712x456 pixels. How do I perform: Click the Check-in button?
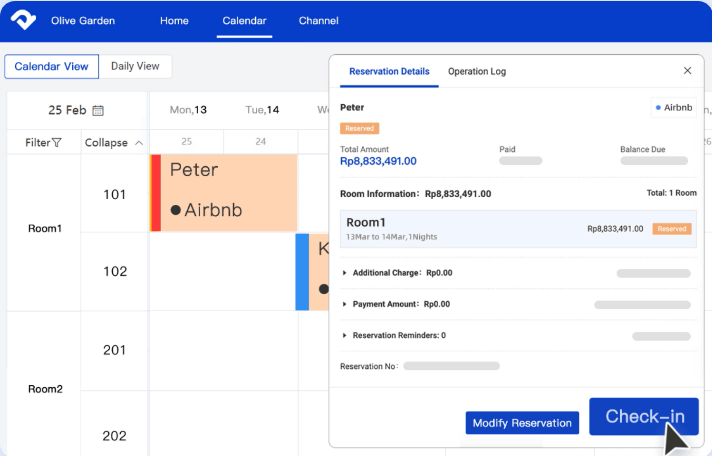(643, 416)
